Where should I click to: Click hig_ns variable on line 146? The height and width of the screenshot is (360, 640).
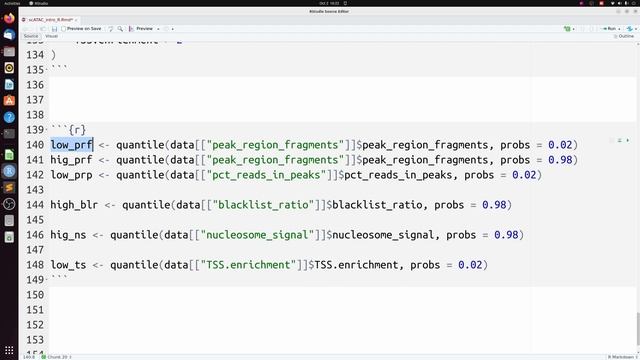tap(68, 235)
